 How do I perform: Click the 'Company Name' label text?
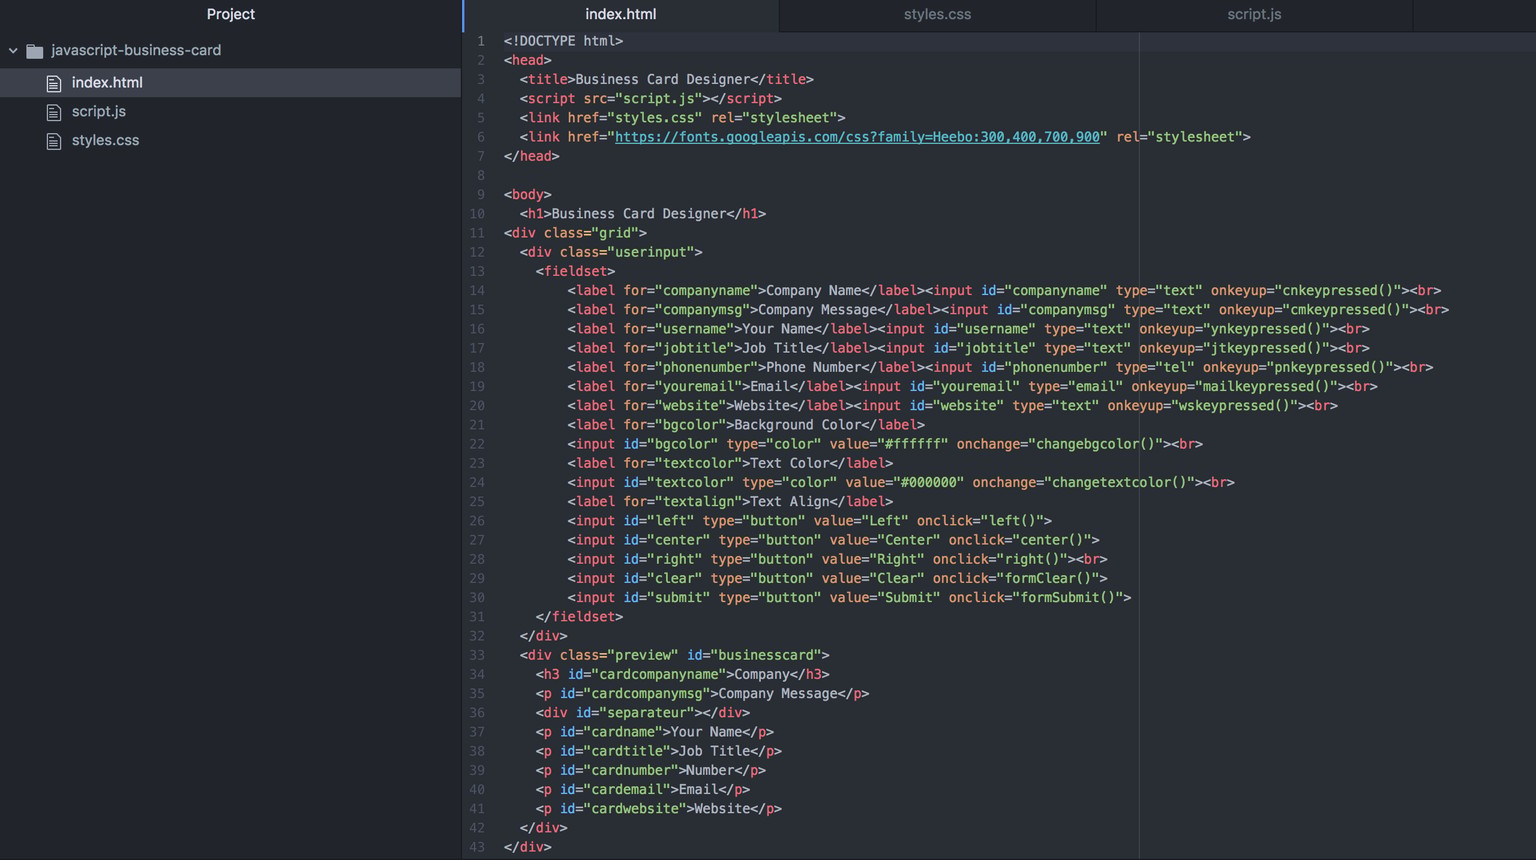click(x=814, y=291)
